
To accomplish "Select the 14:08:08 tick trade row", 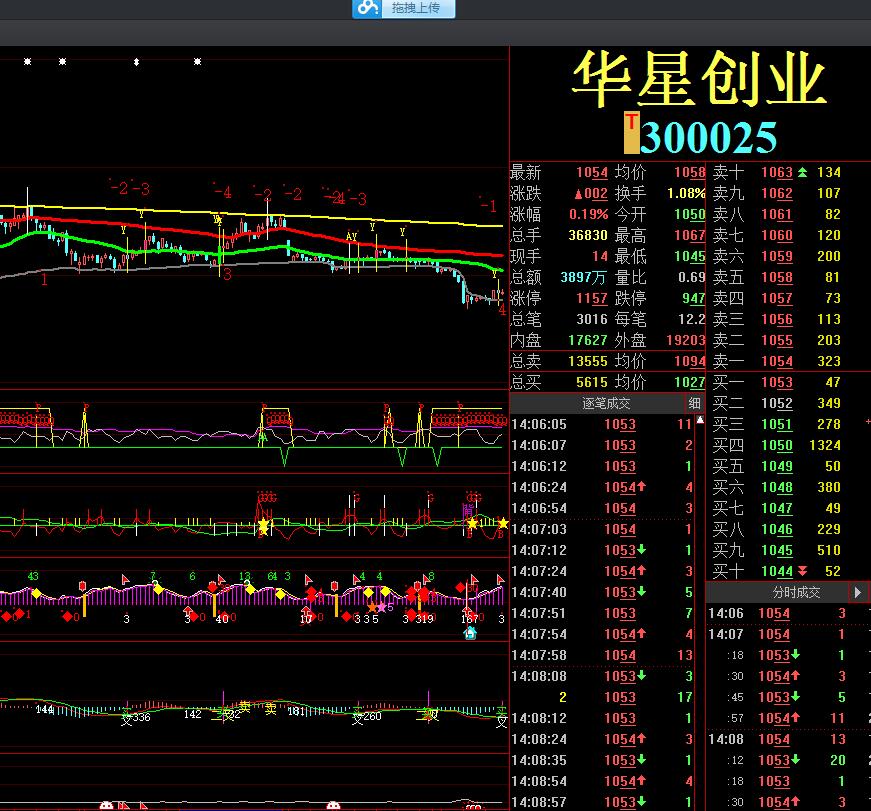I will (x=602, y=676).
